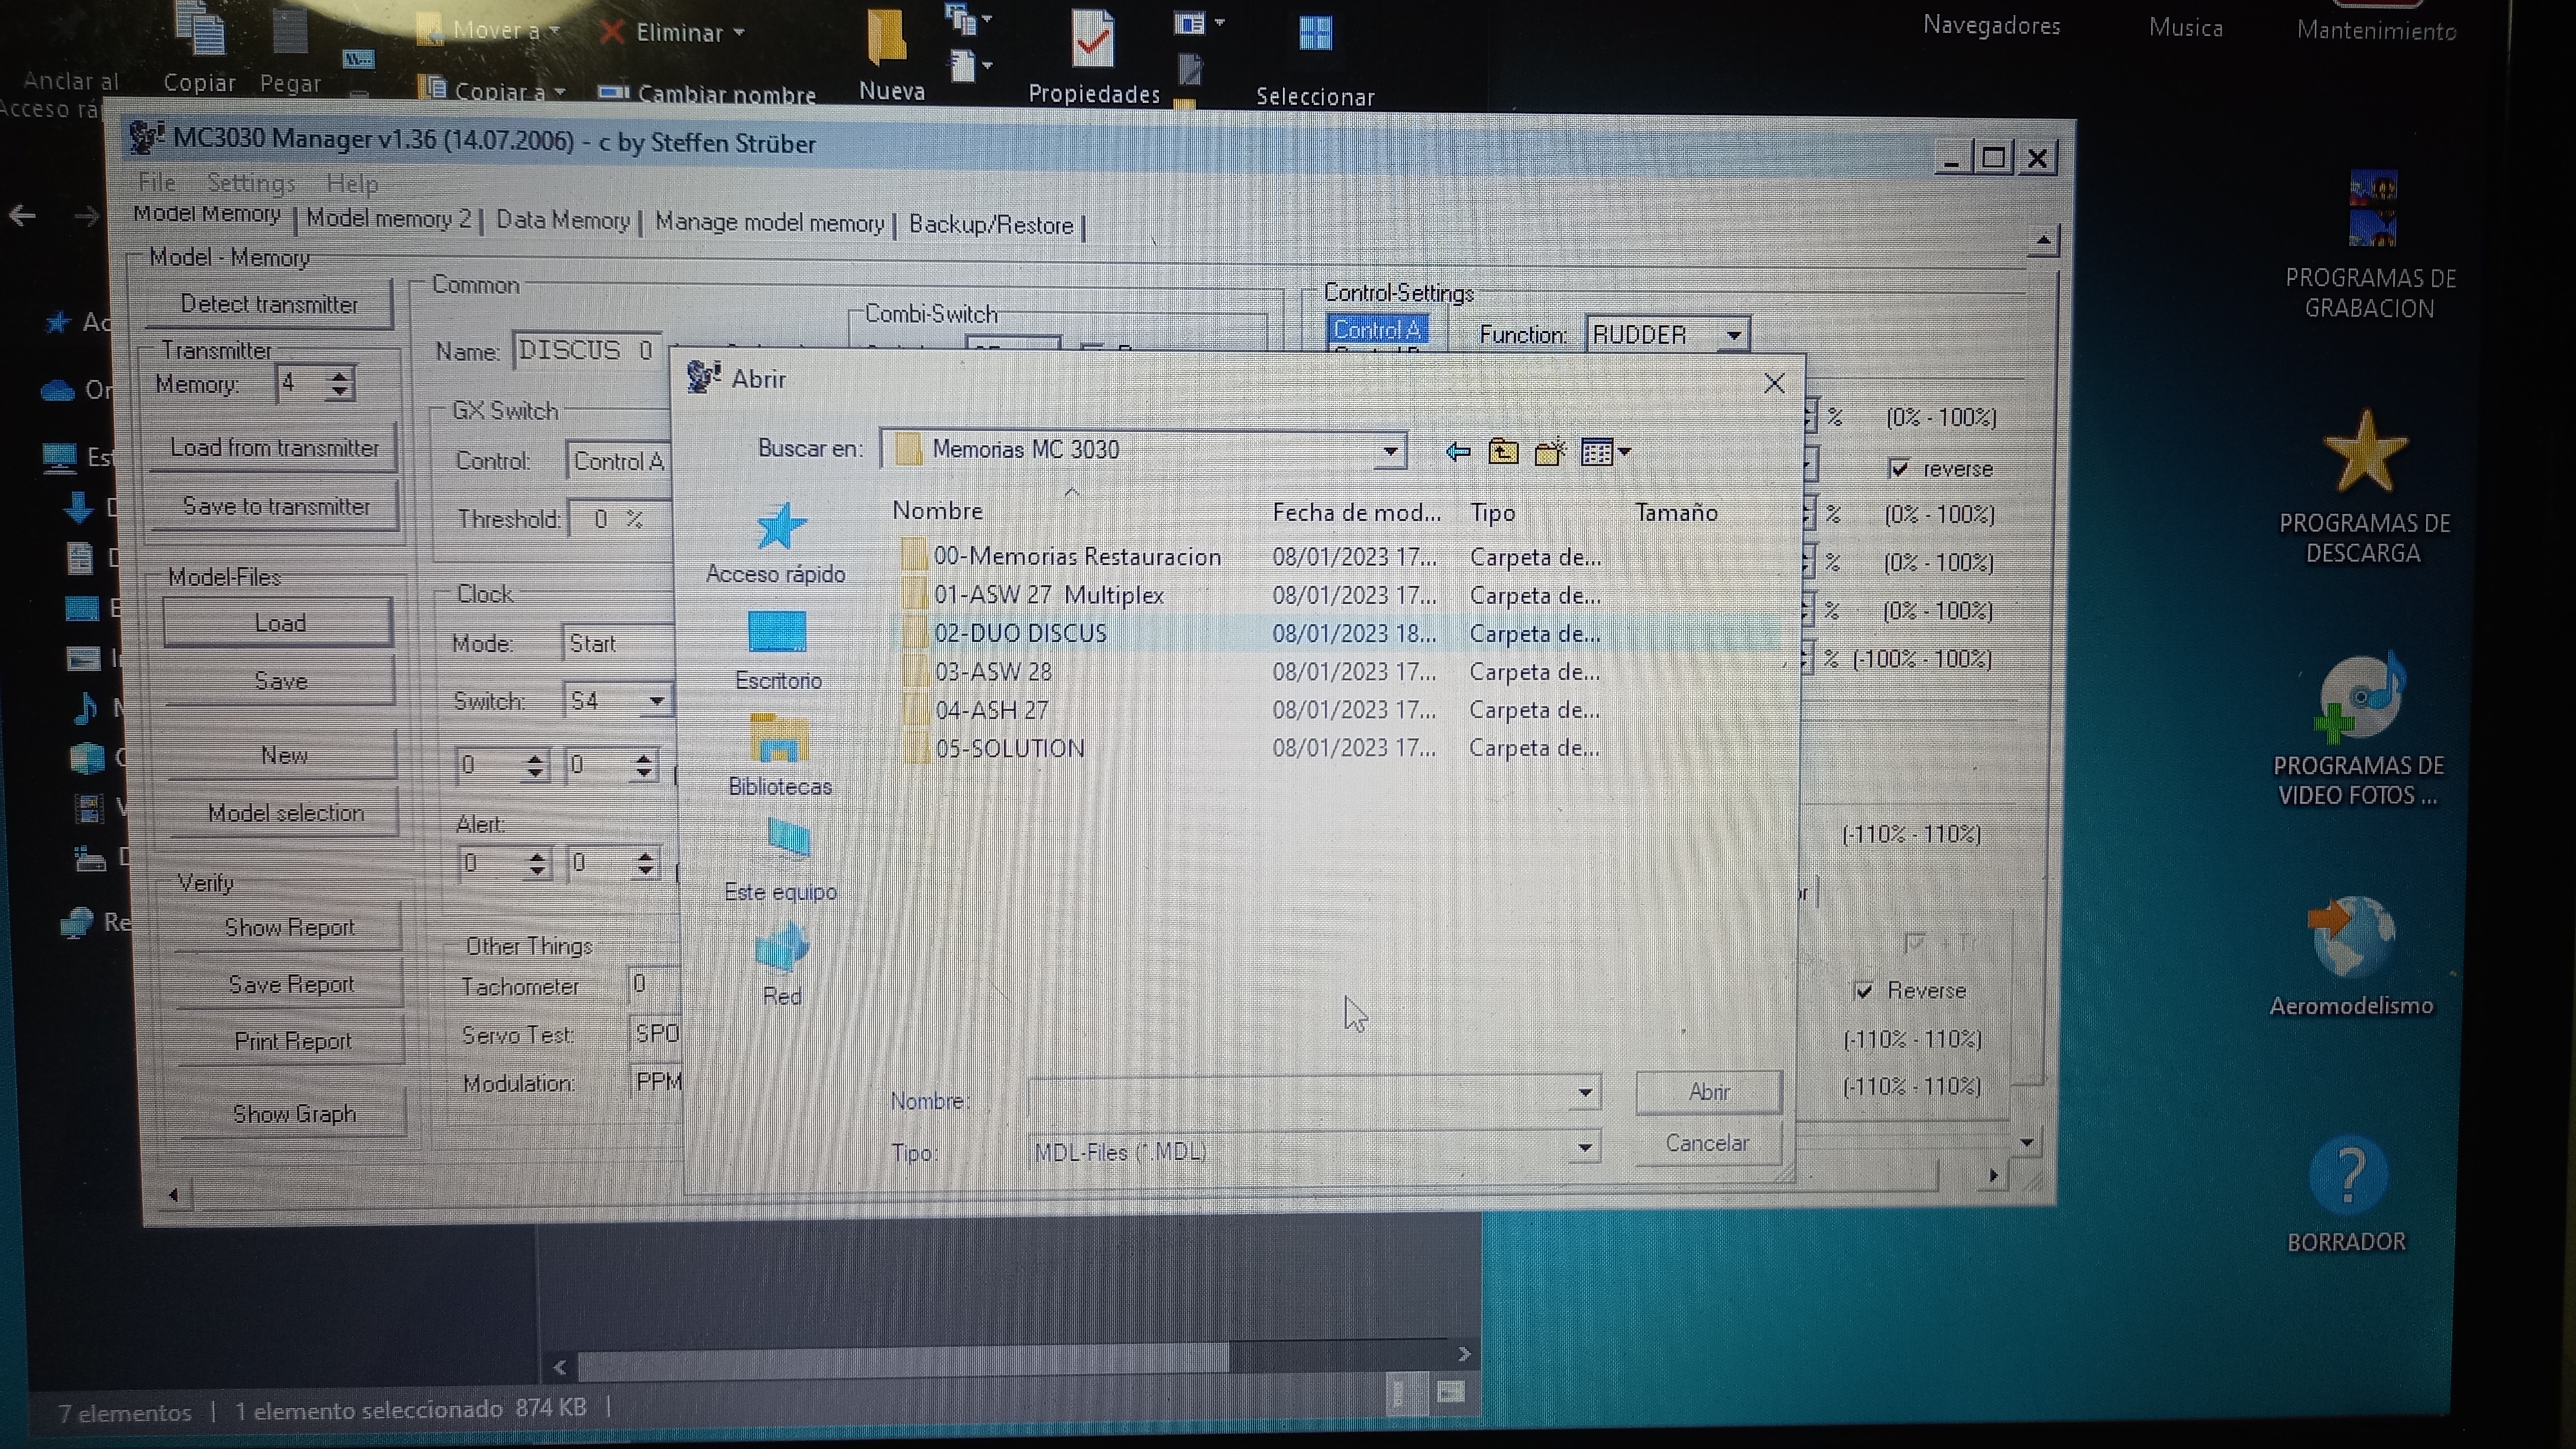Switch to the Backup/Restore tab
Image resolution: width=2576 pixels, height=1449 pixels.
tap(990, 225)
